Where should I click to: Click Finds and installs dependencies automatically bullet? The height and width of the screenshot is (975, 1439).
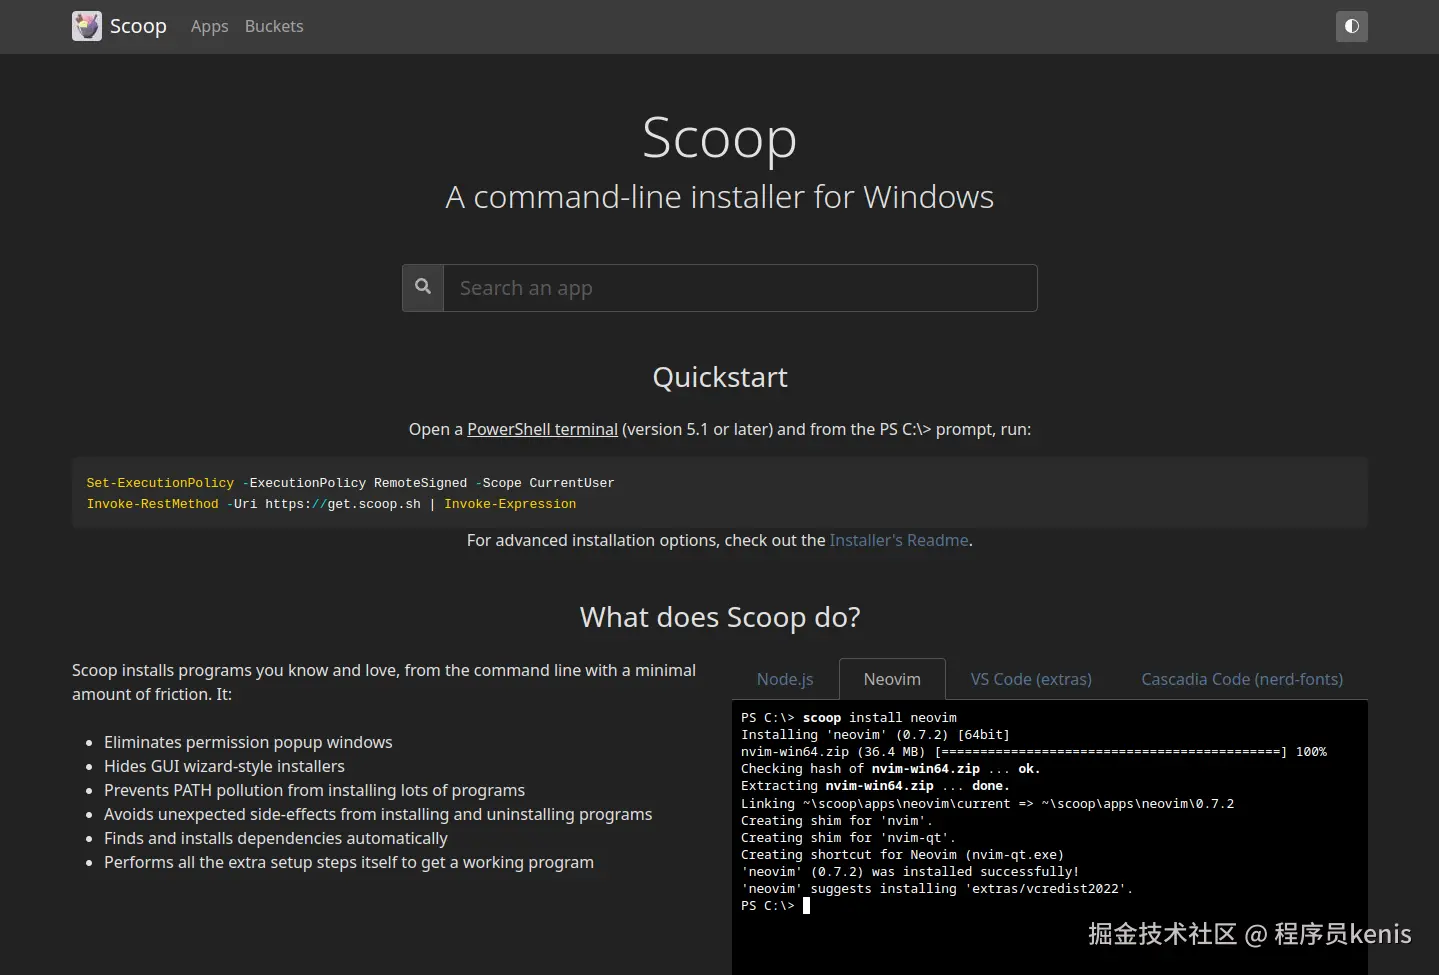(276, 838)
